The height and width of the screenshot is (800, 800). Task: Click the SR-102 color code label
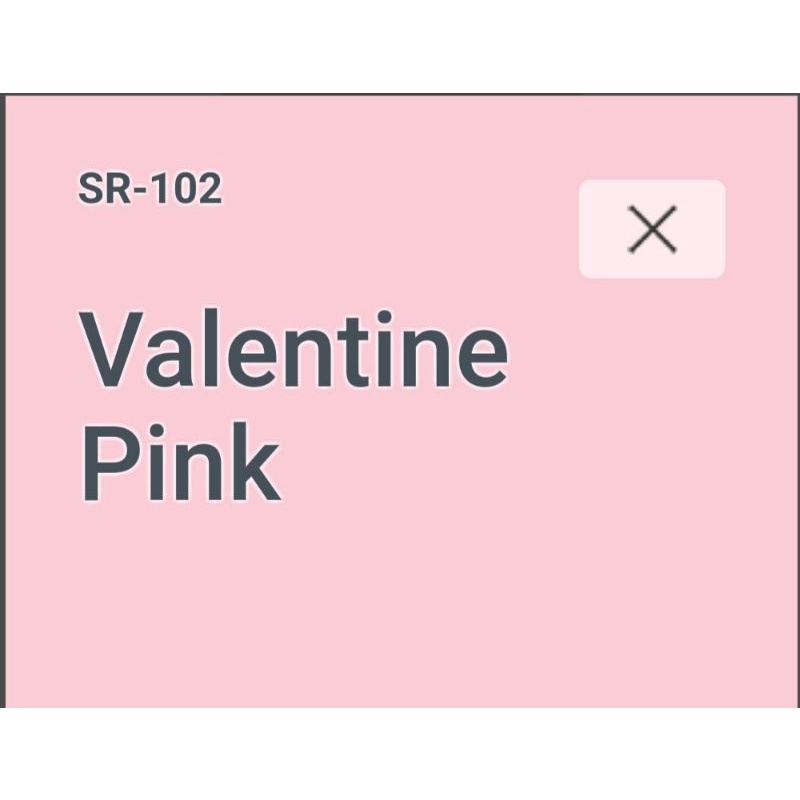(x=150, y=189)
